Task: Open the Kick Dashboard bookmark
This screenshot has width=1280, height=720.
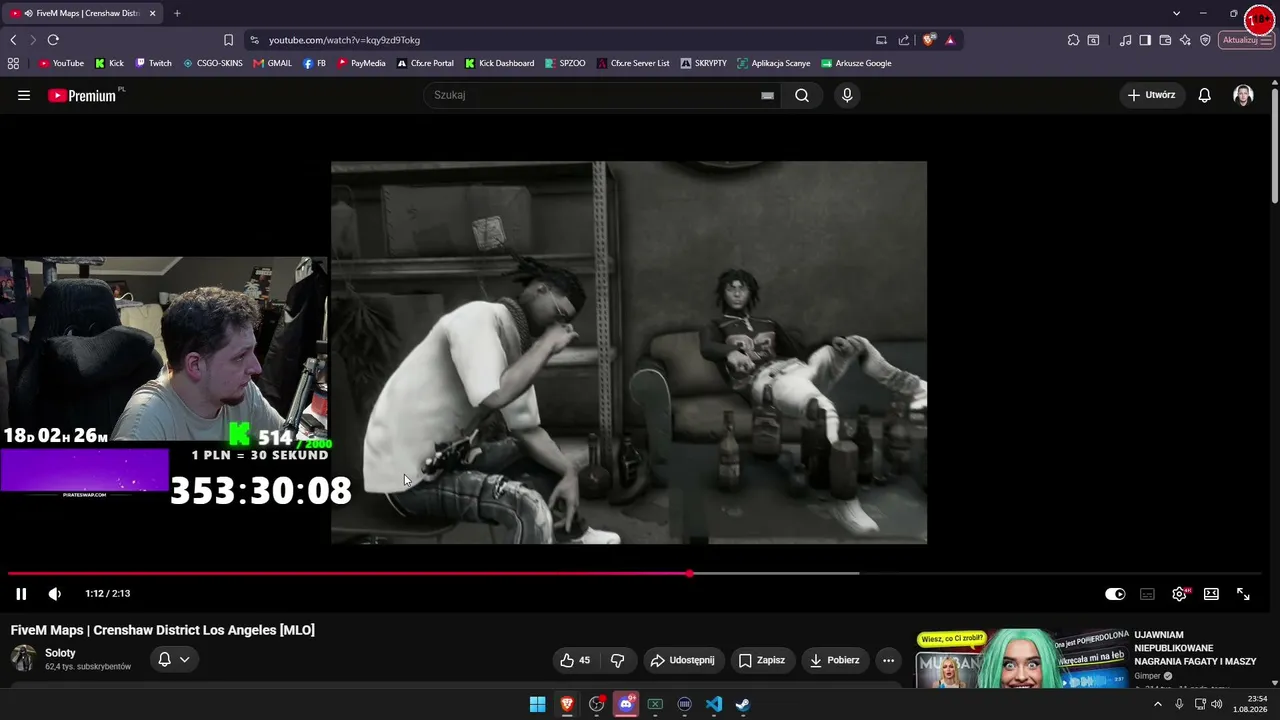Action: click(500, 63)
